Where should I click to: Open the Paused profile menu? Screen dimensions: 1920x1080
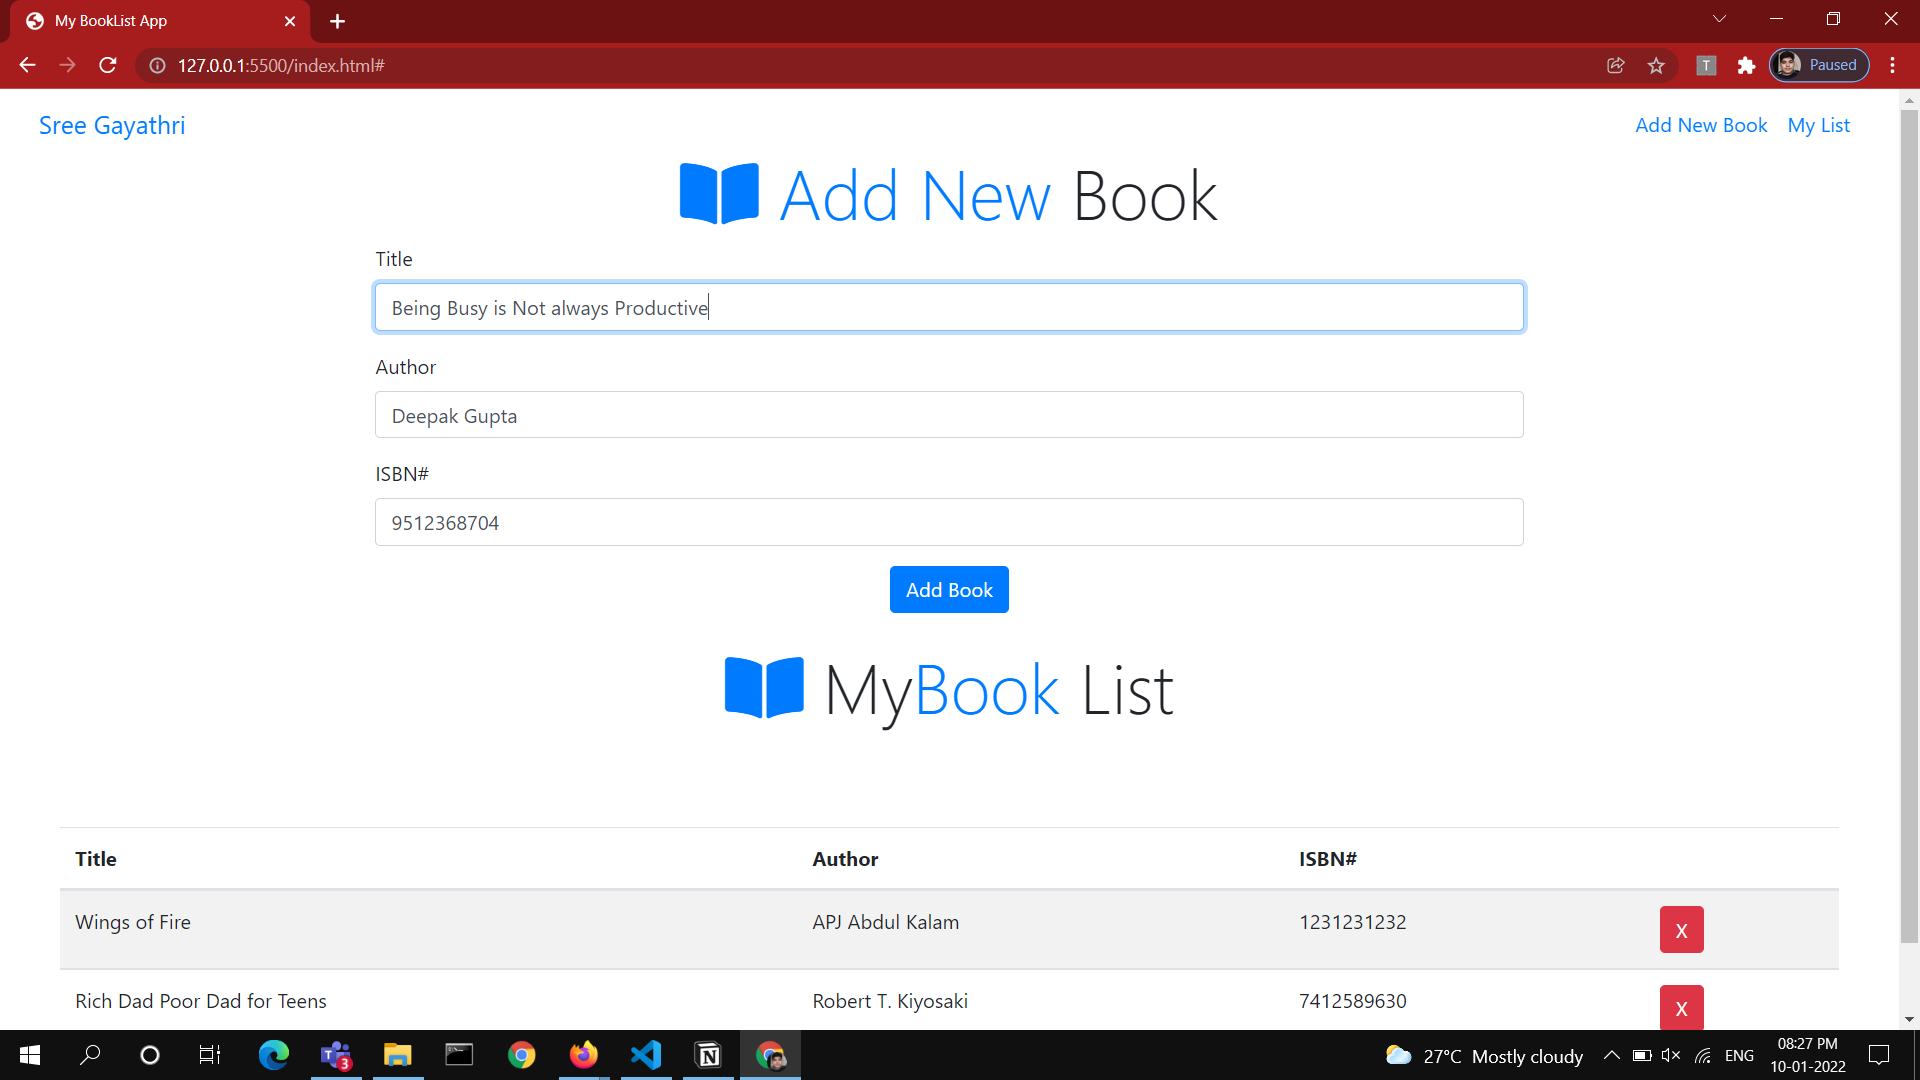coord(1819,66)
